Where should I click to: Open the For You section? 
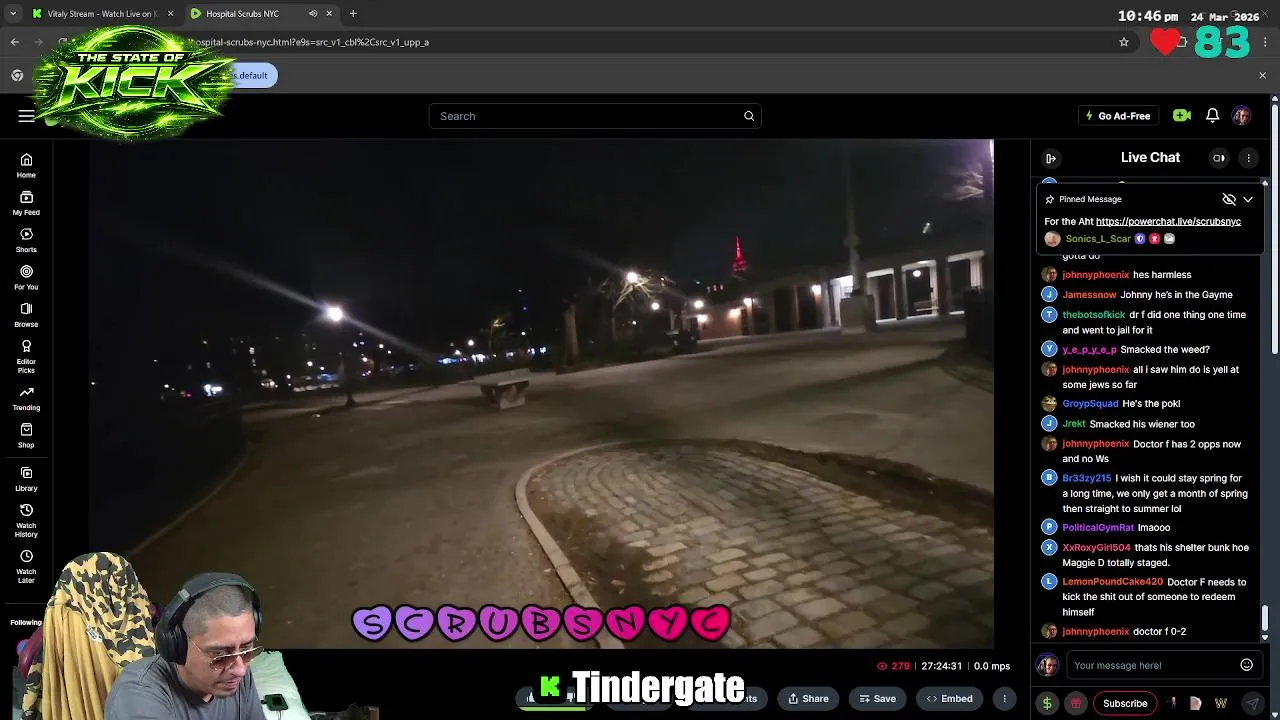click(26, 277)
